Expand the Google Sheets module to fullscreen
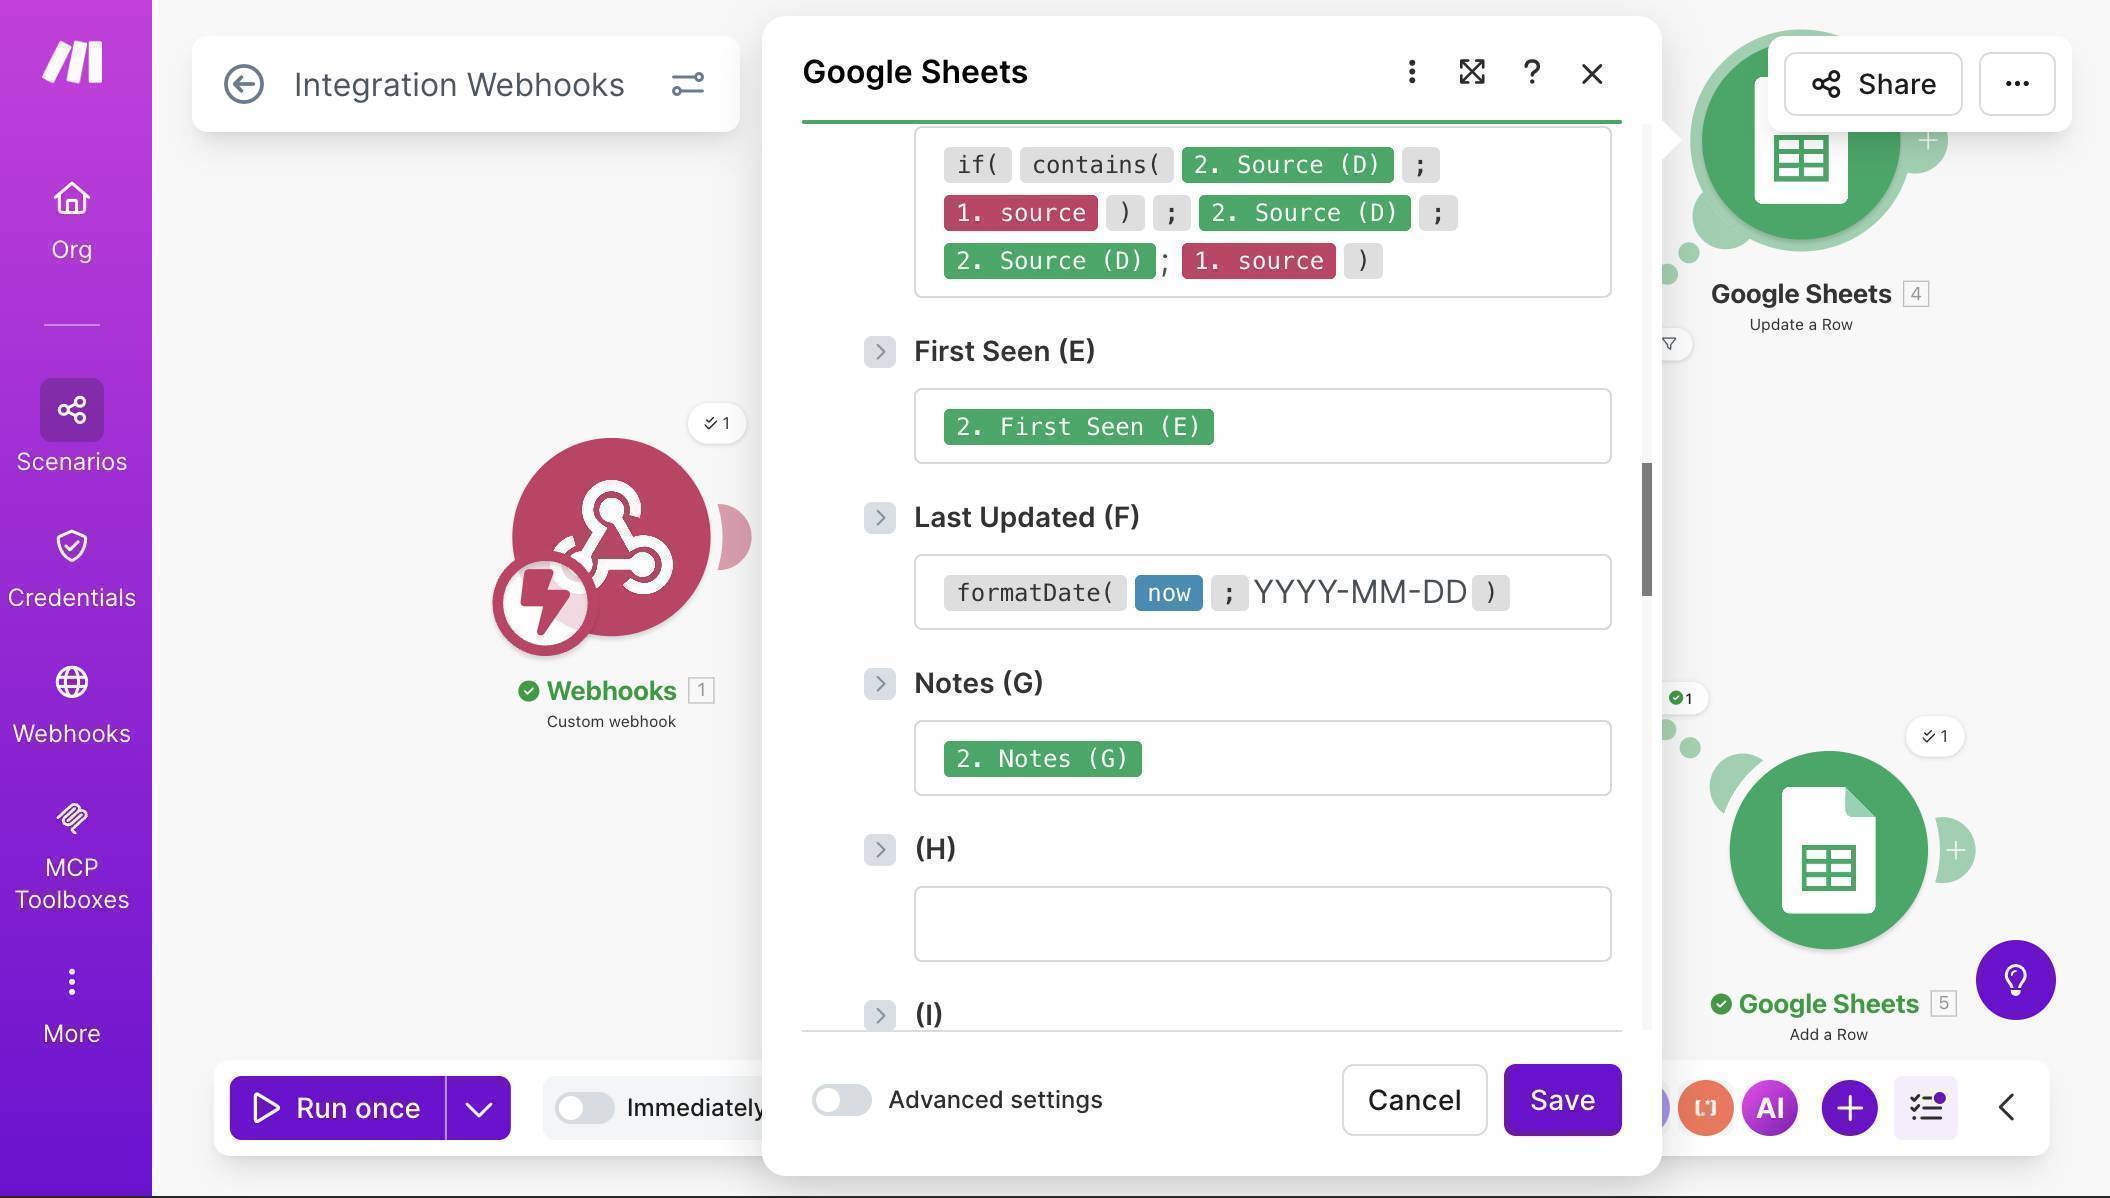Screen dimensions: 2110x1198 point(1471,72)
